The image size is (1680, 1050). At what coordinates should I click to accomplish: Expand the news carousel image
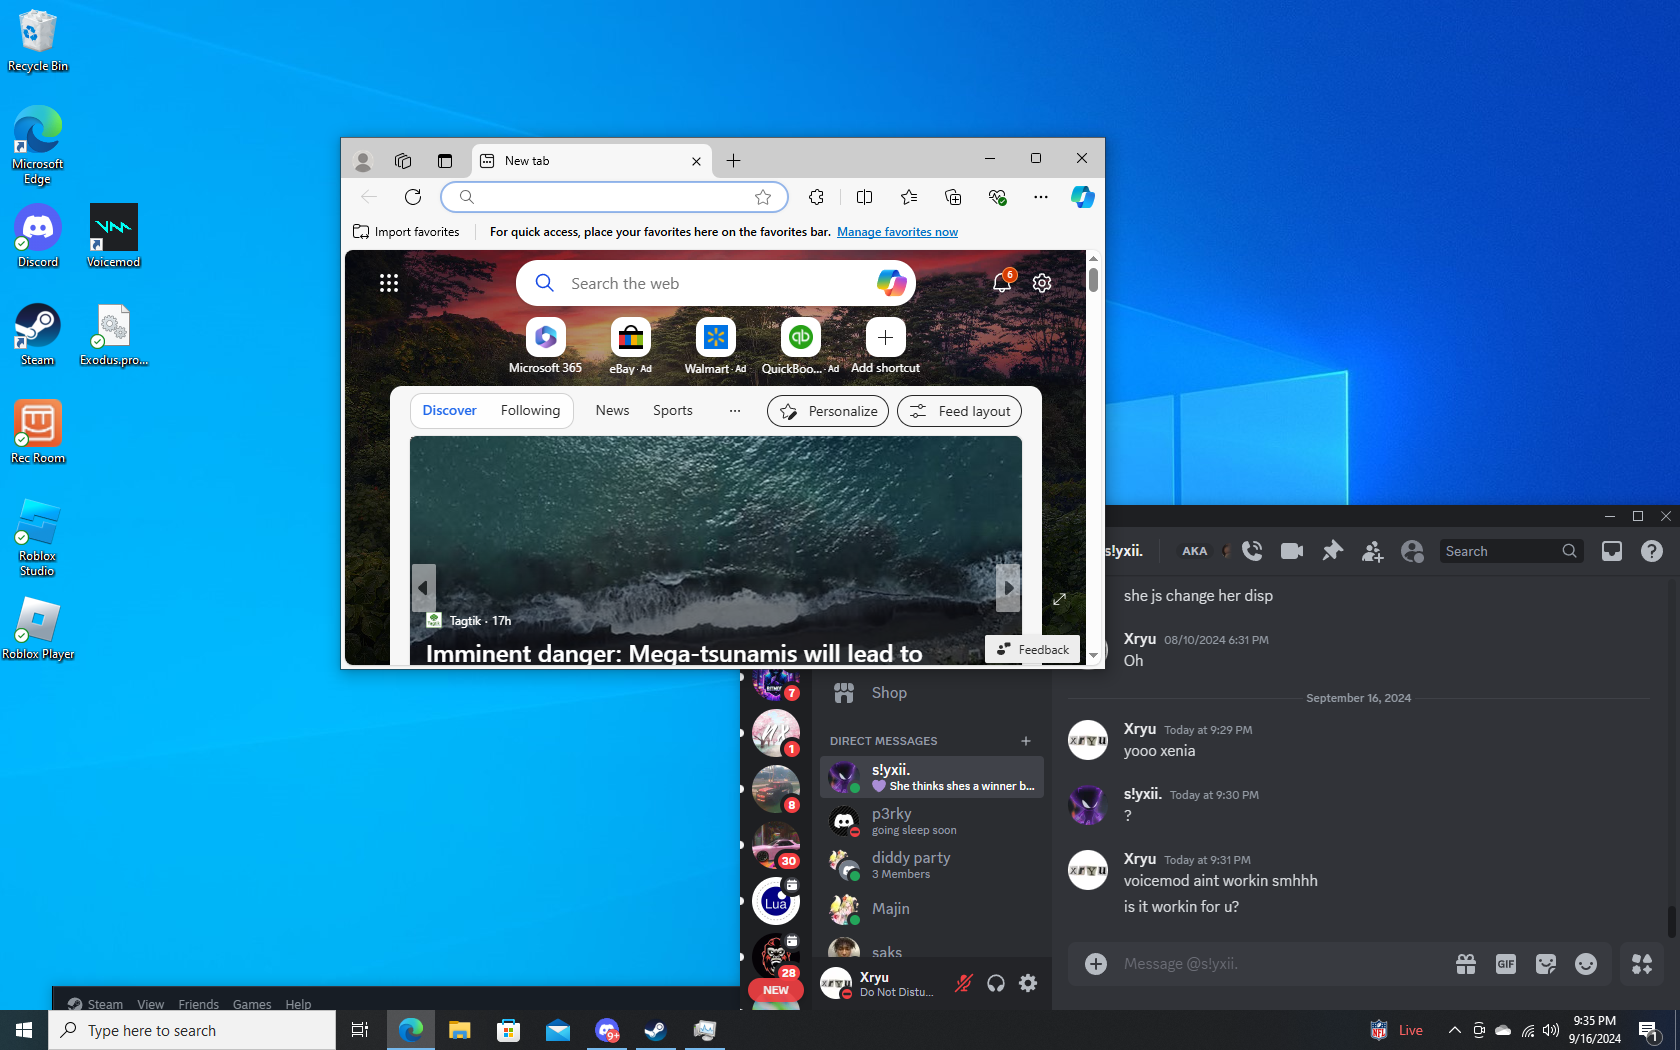click(x=1060, y=599)
